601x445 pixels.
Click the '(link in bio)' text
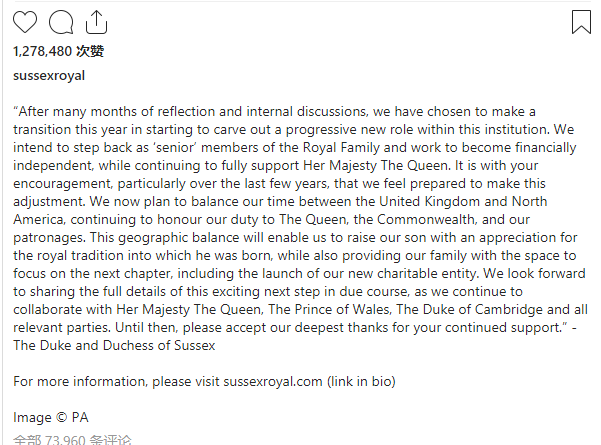click(361, 381)
